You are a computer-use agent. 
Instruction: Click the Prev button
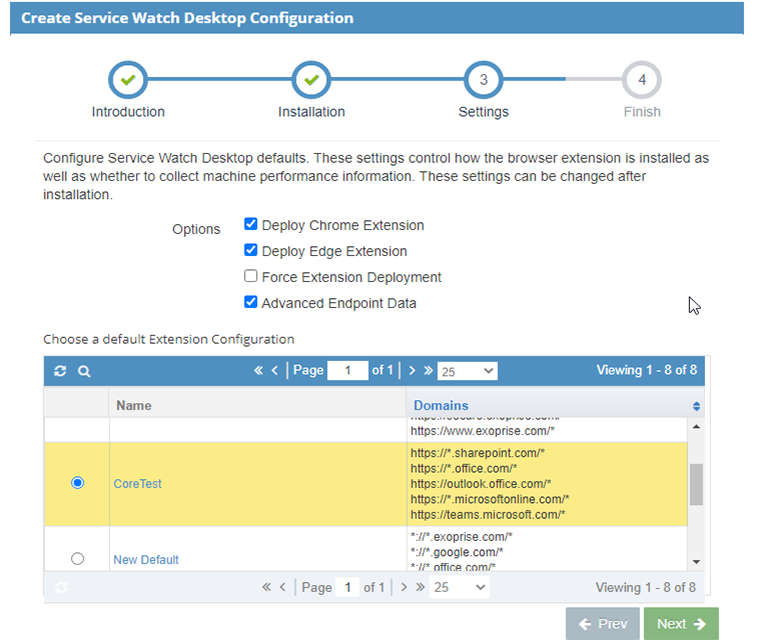coord(603,624)
